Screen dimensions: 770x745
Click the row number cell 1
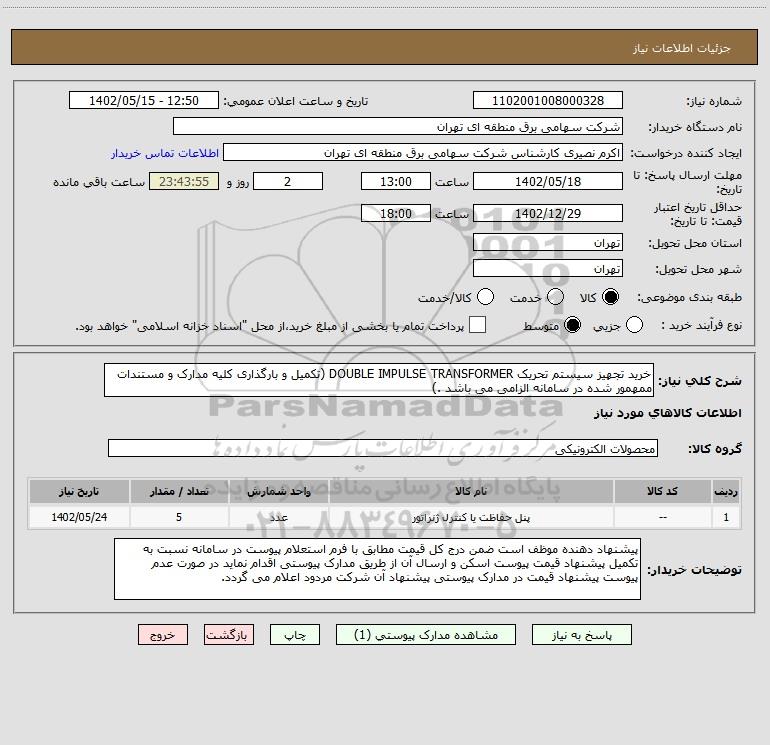coord(726,517)
